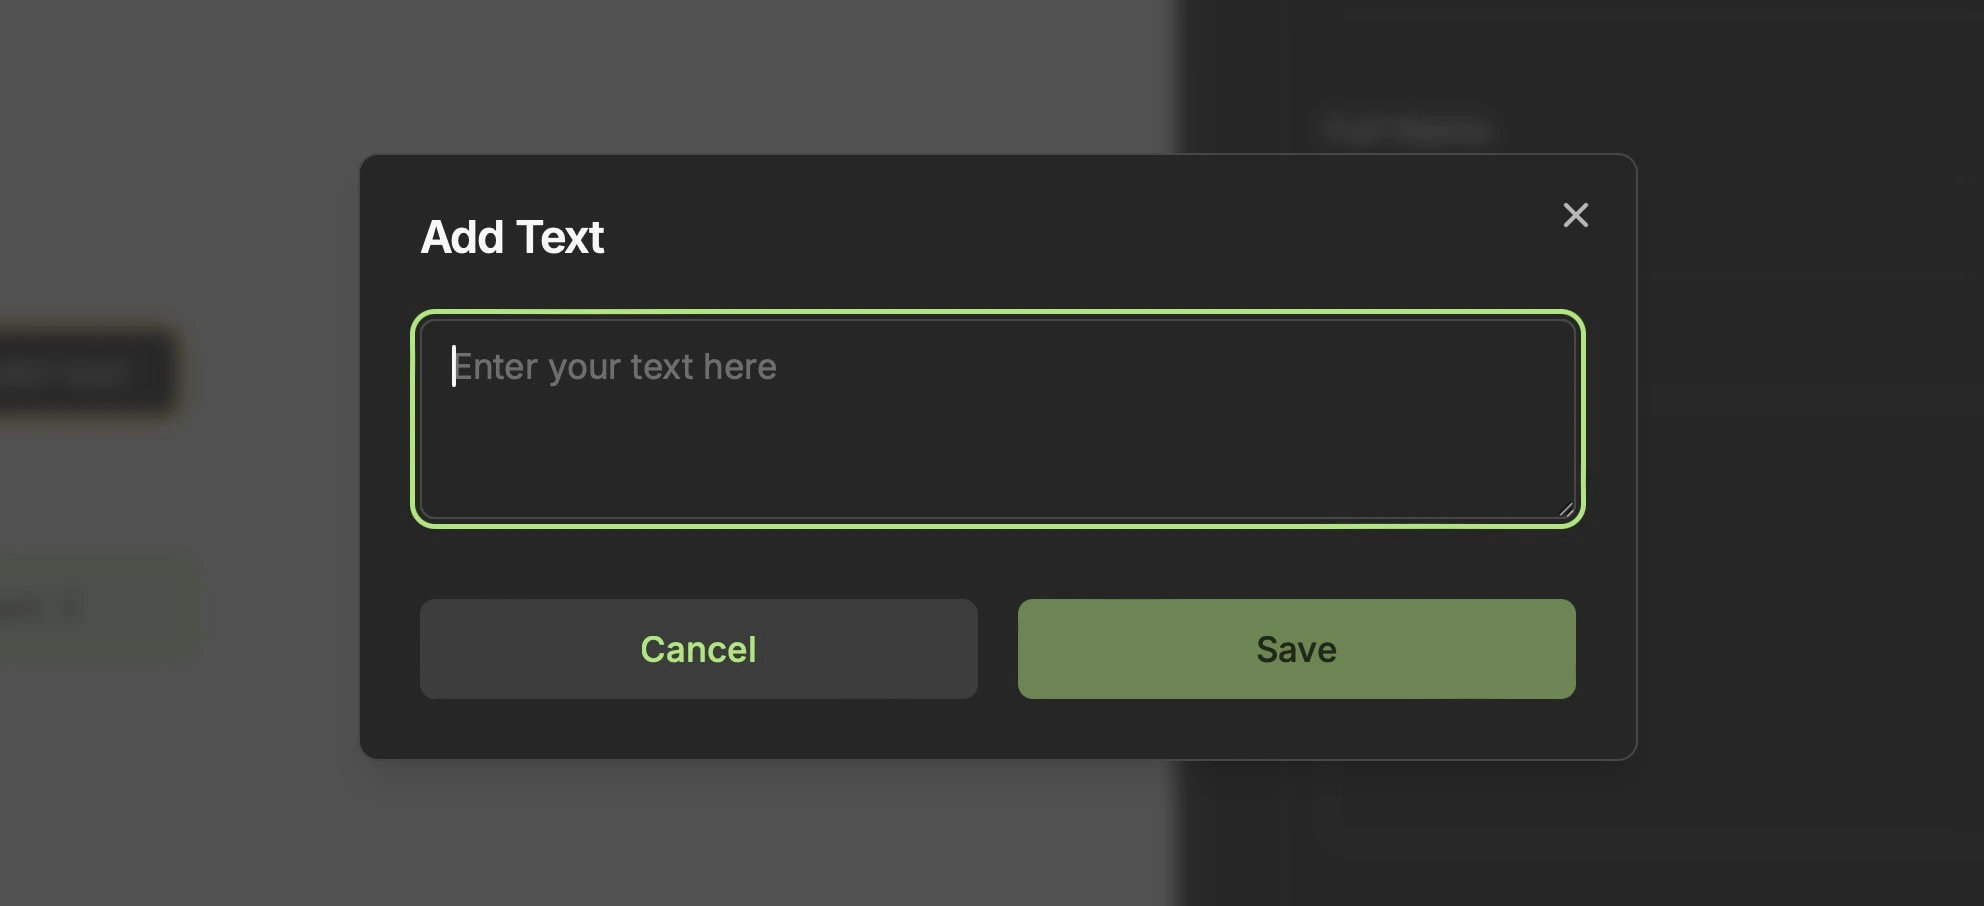The width and height of the screenshot is (1984, 906).
Task: Close the Add Text dialog with X
Action: click(1575, 215)
